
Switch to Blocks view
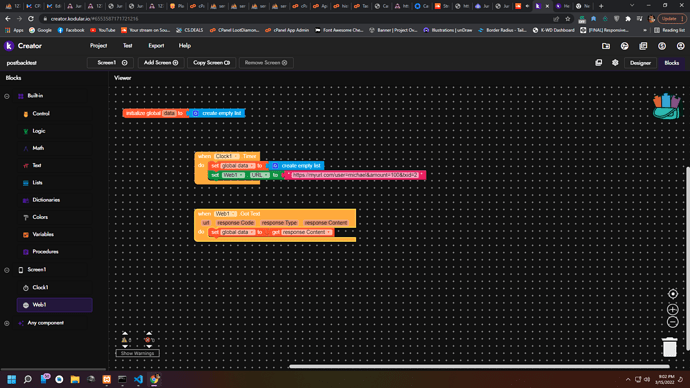pyautogui.click(x=672, y=63)
